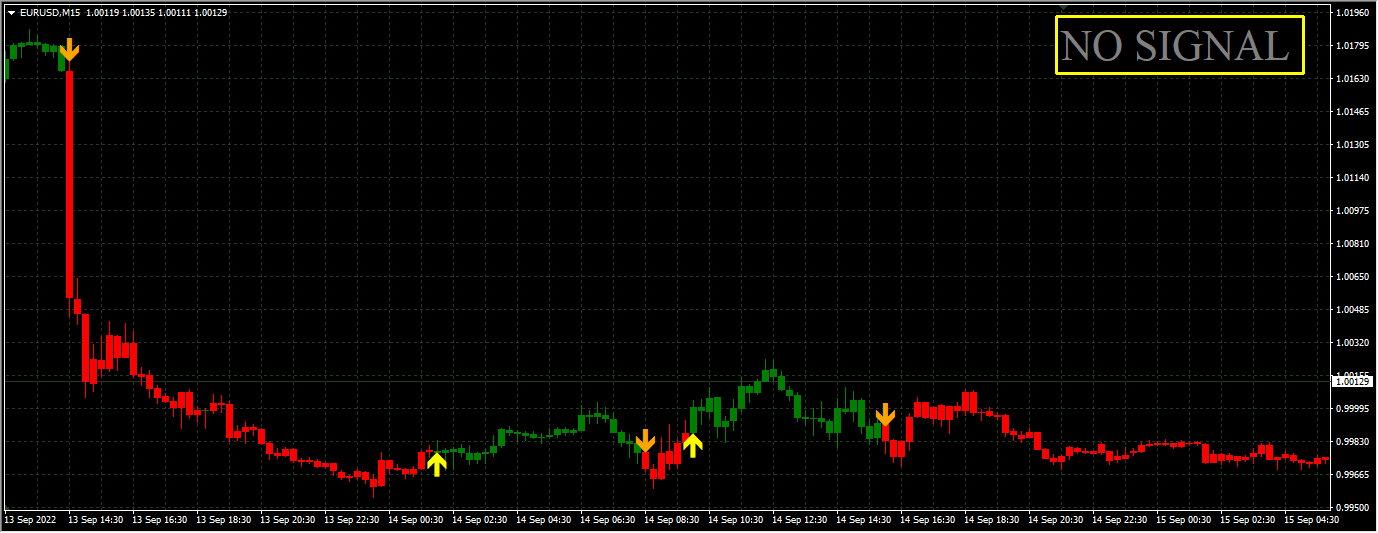Select the orange sell arrow above the 13 Sep drop

pos(69,50)
